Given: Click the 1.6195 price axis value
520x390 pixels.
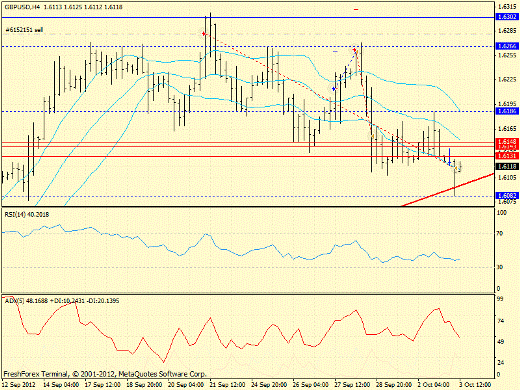Looking at the screenshot, I should 507,104.
